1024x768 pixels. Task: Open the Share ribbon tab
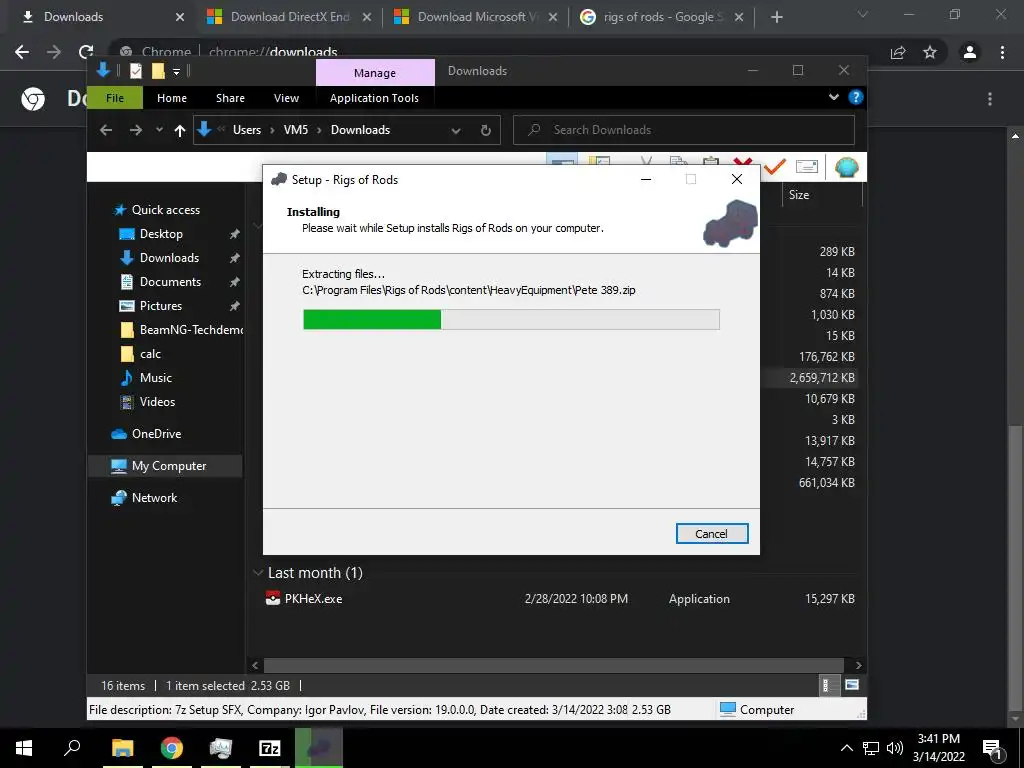231,98
